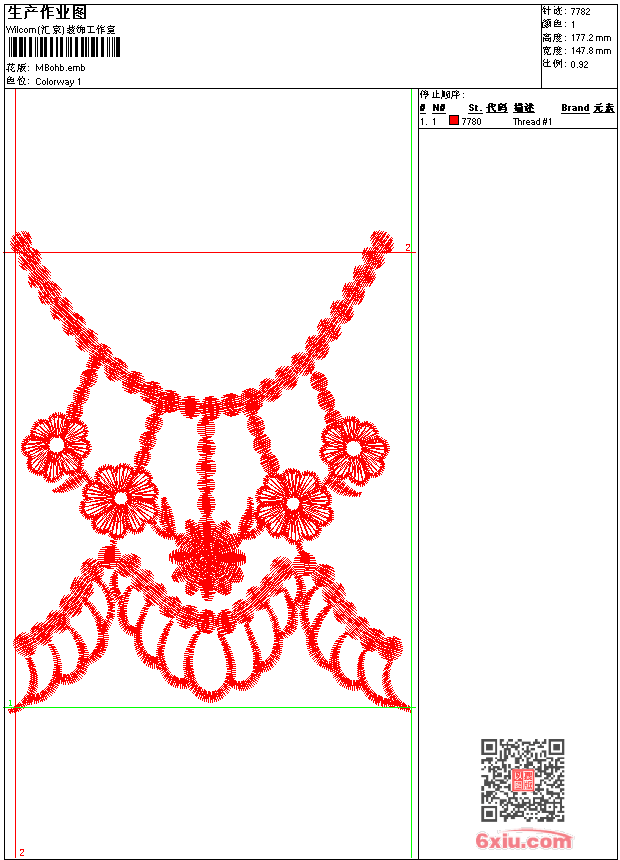Select the Colorway 1 text

58,82
